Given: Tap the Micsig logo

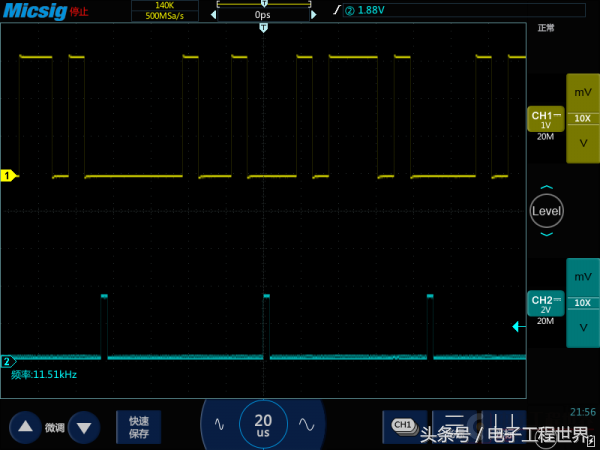Looking at the screenshot, I should pos(35,11).
